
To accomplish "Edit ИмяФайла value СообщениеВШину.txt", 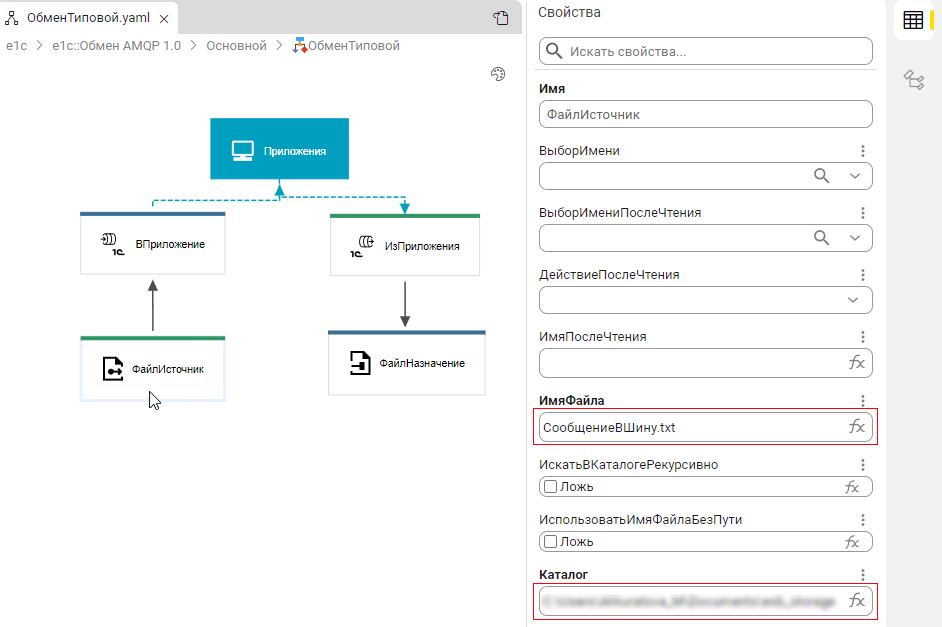I will [x=706, y=427].
